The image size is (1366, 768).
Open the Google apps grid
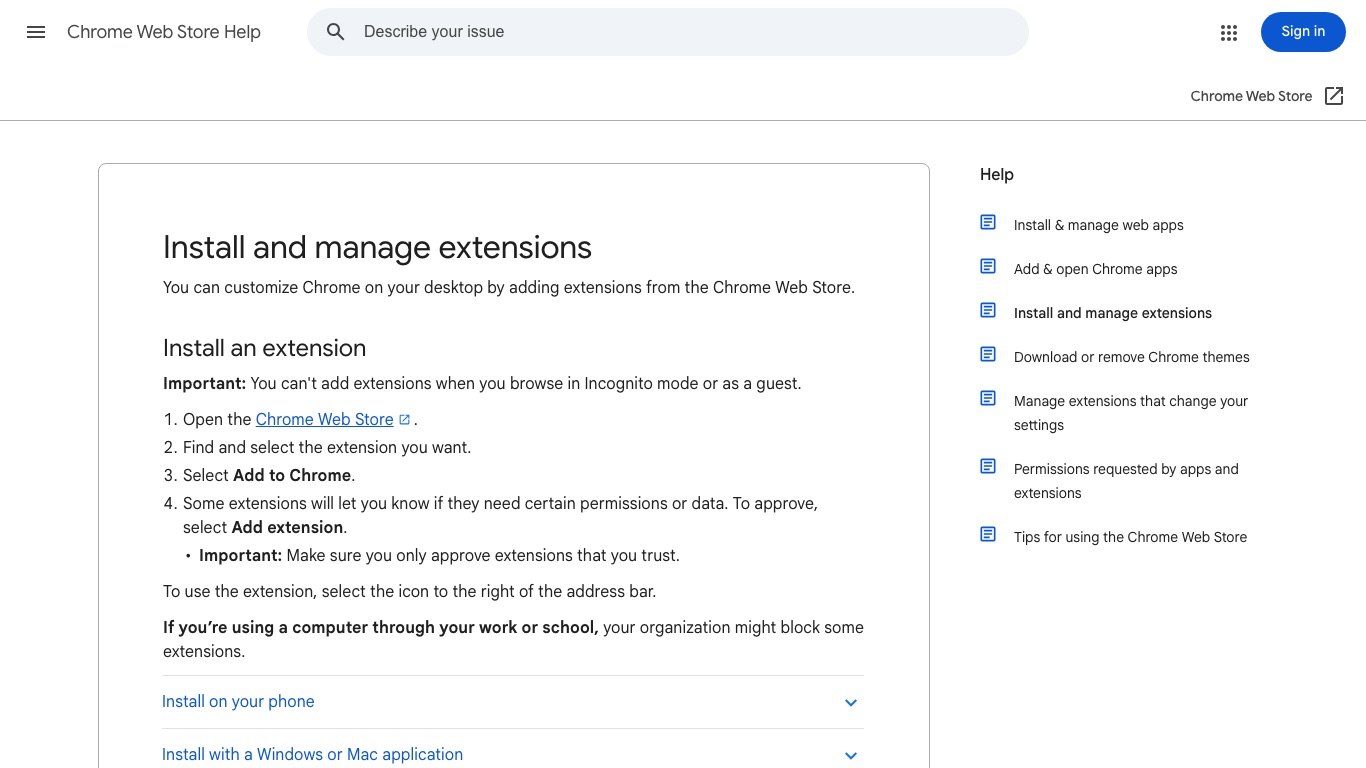tap(1229, 33)
